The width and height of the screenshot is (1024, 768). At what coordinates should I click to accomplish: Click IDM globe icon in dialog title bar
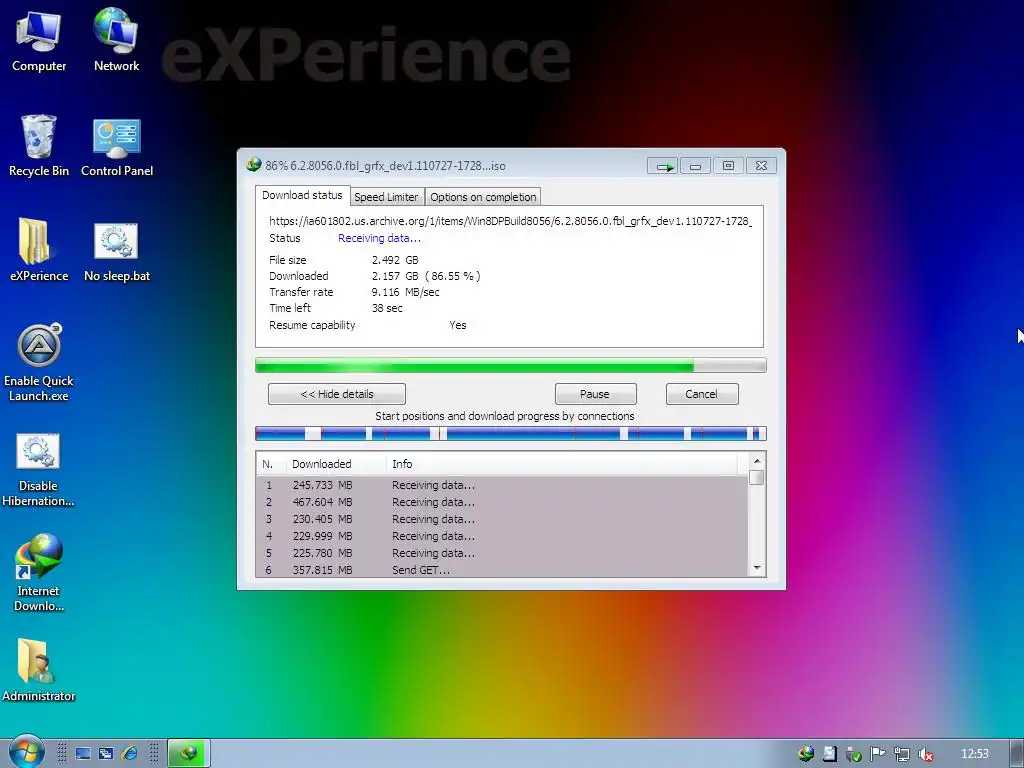point(253,165)
